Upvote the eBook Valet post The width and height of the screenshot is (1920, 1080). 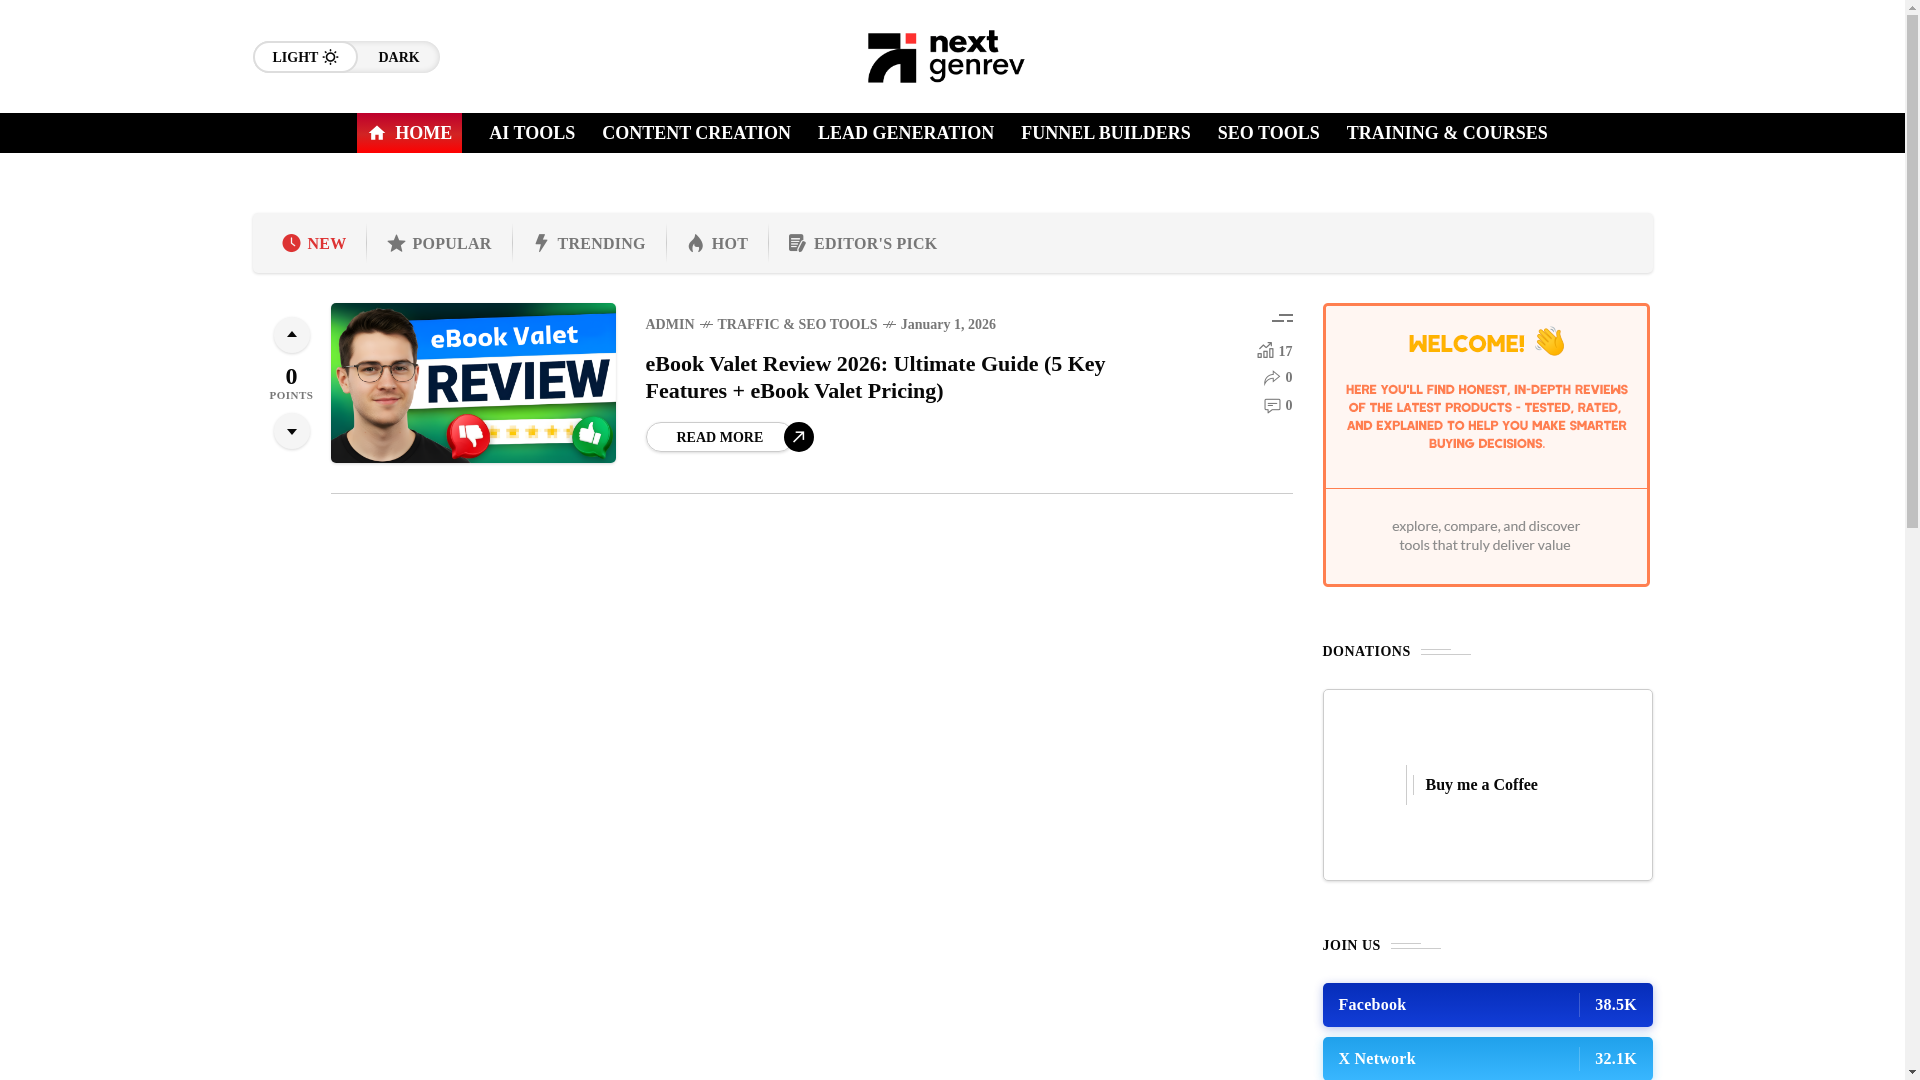pyautogui.click(x=291, y=335)
